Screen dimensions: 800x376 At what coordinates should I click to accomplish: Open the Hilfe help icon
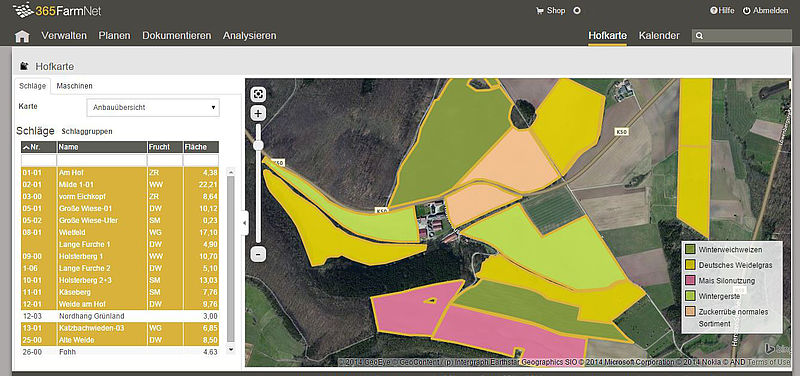click(713, 11)
